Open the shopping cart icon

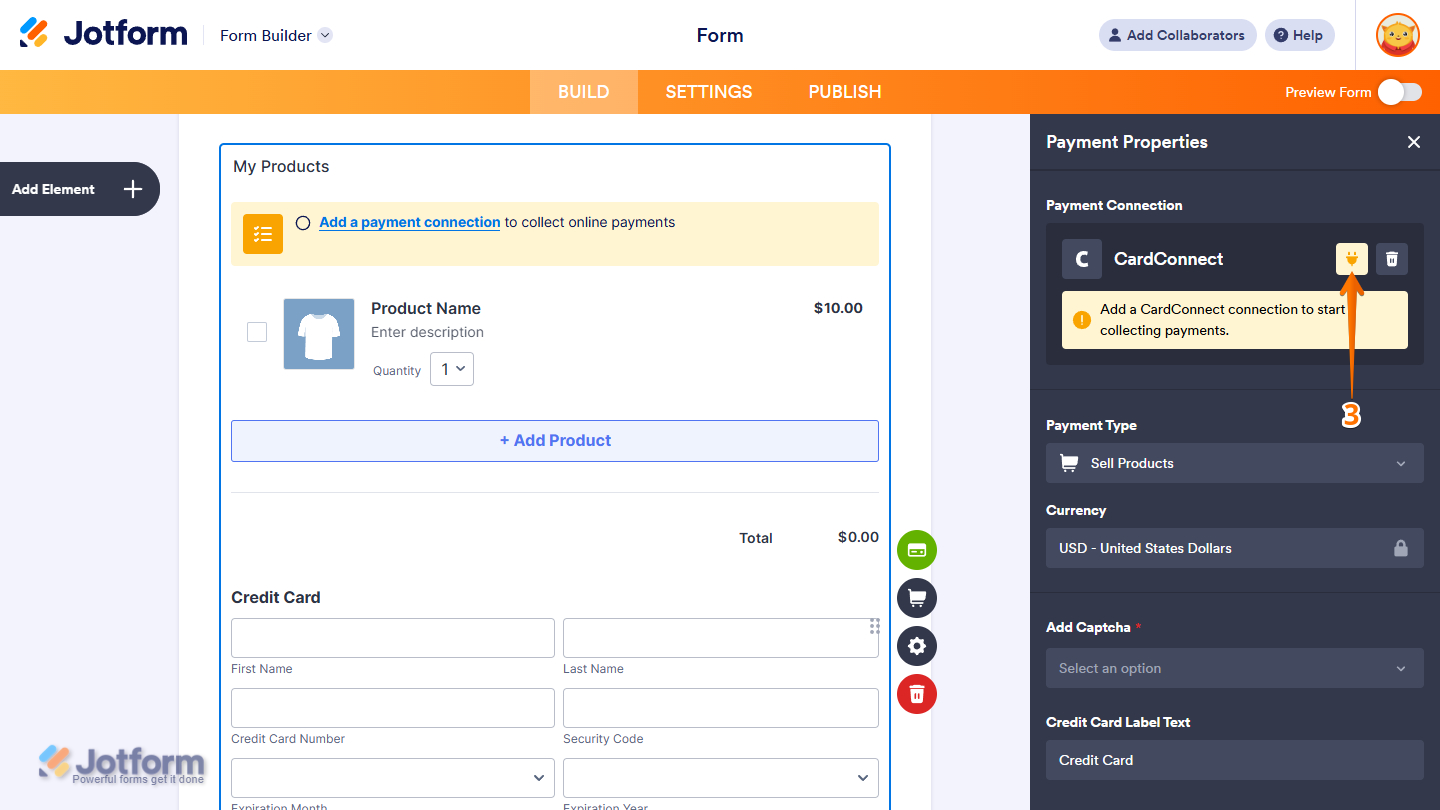tap(916, 598)
